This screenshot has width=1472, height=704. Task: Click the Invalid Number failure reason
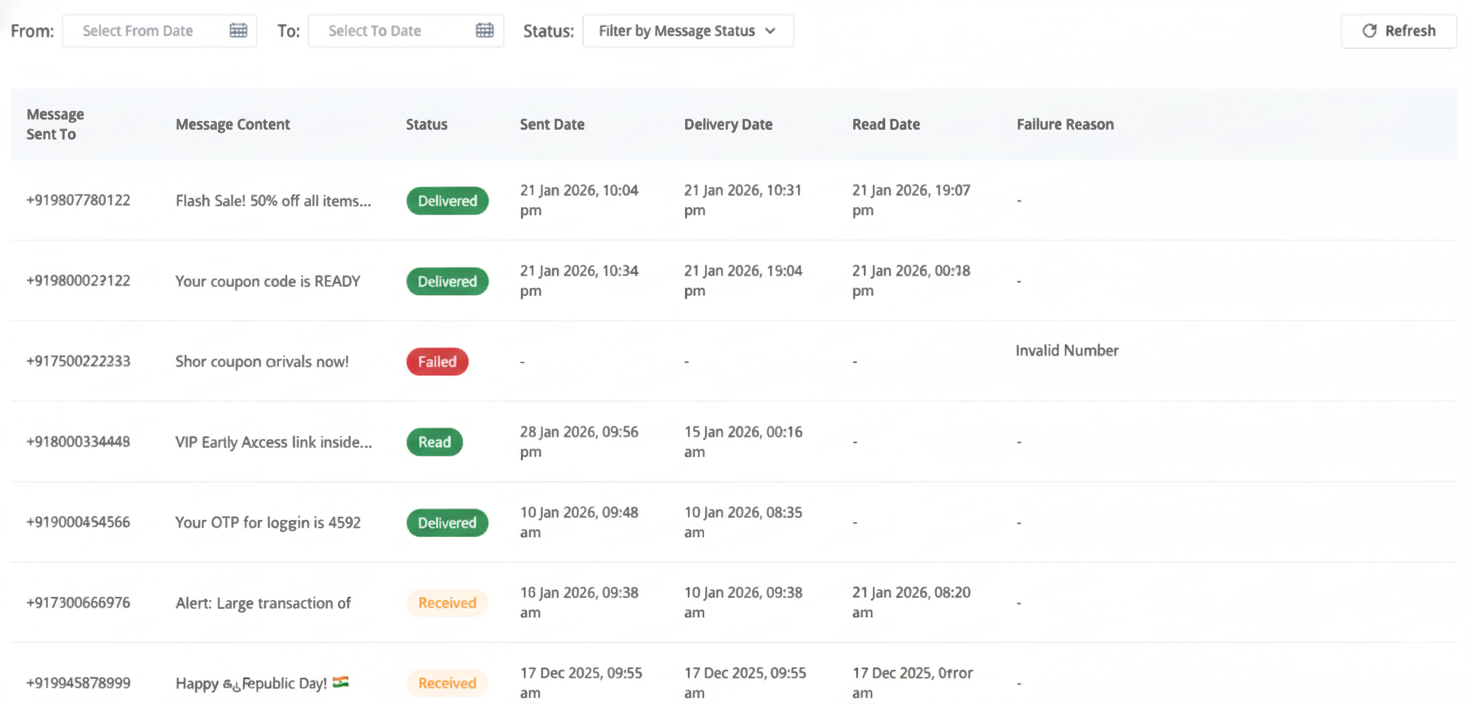[x=1067, y=351]
